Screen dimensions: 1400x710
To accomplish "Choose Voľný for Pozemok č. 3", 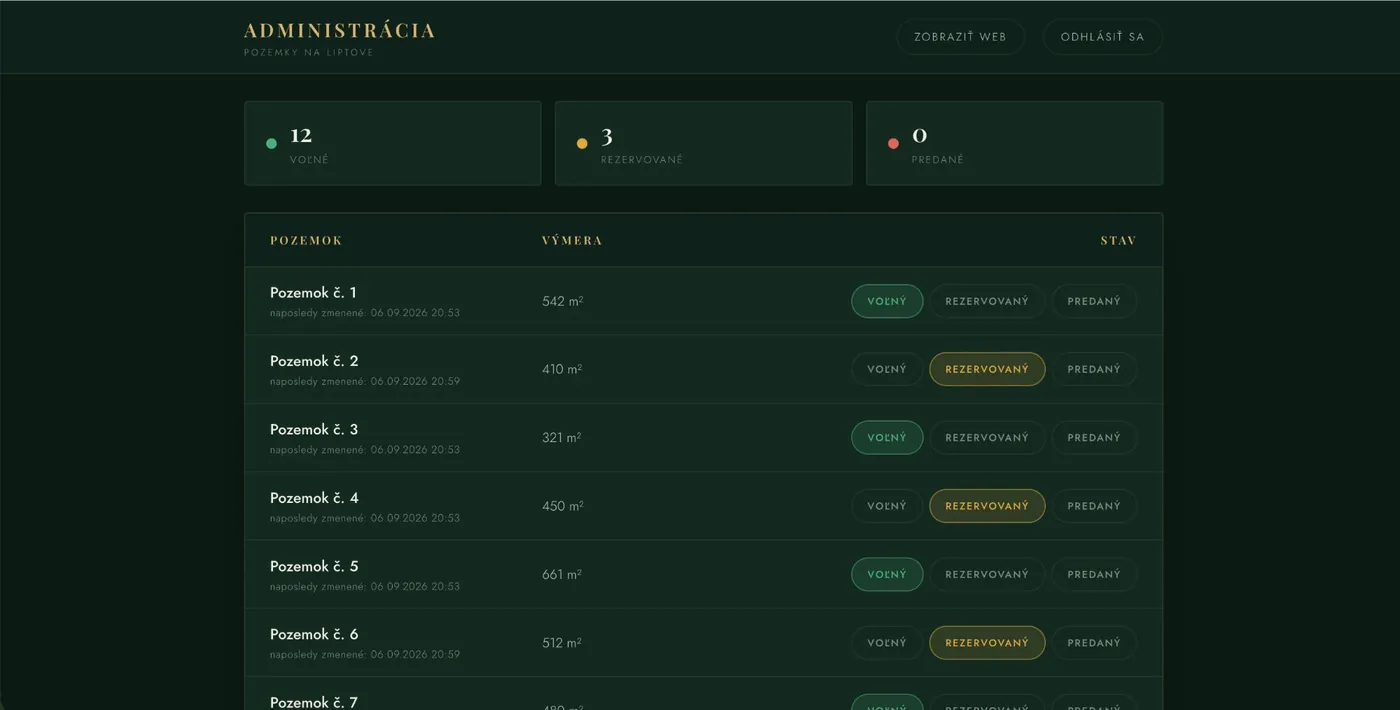I will tap(887, 437).
